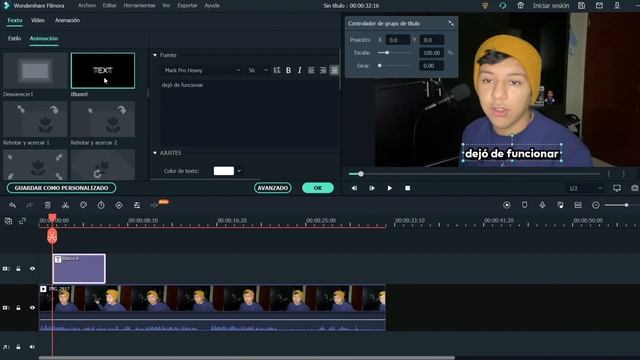640x360 pixels.
Task: Open the mail messages icon
Action: pyautogui.click(x=599, y=6)
